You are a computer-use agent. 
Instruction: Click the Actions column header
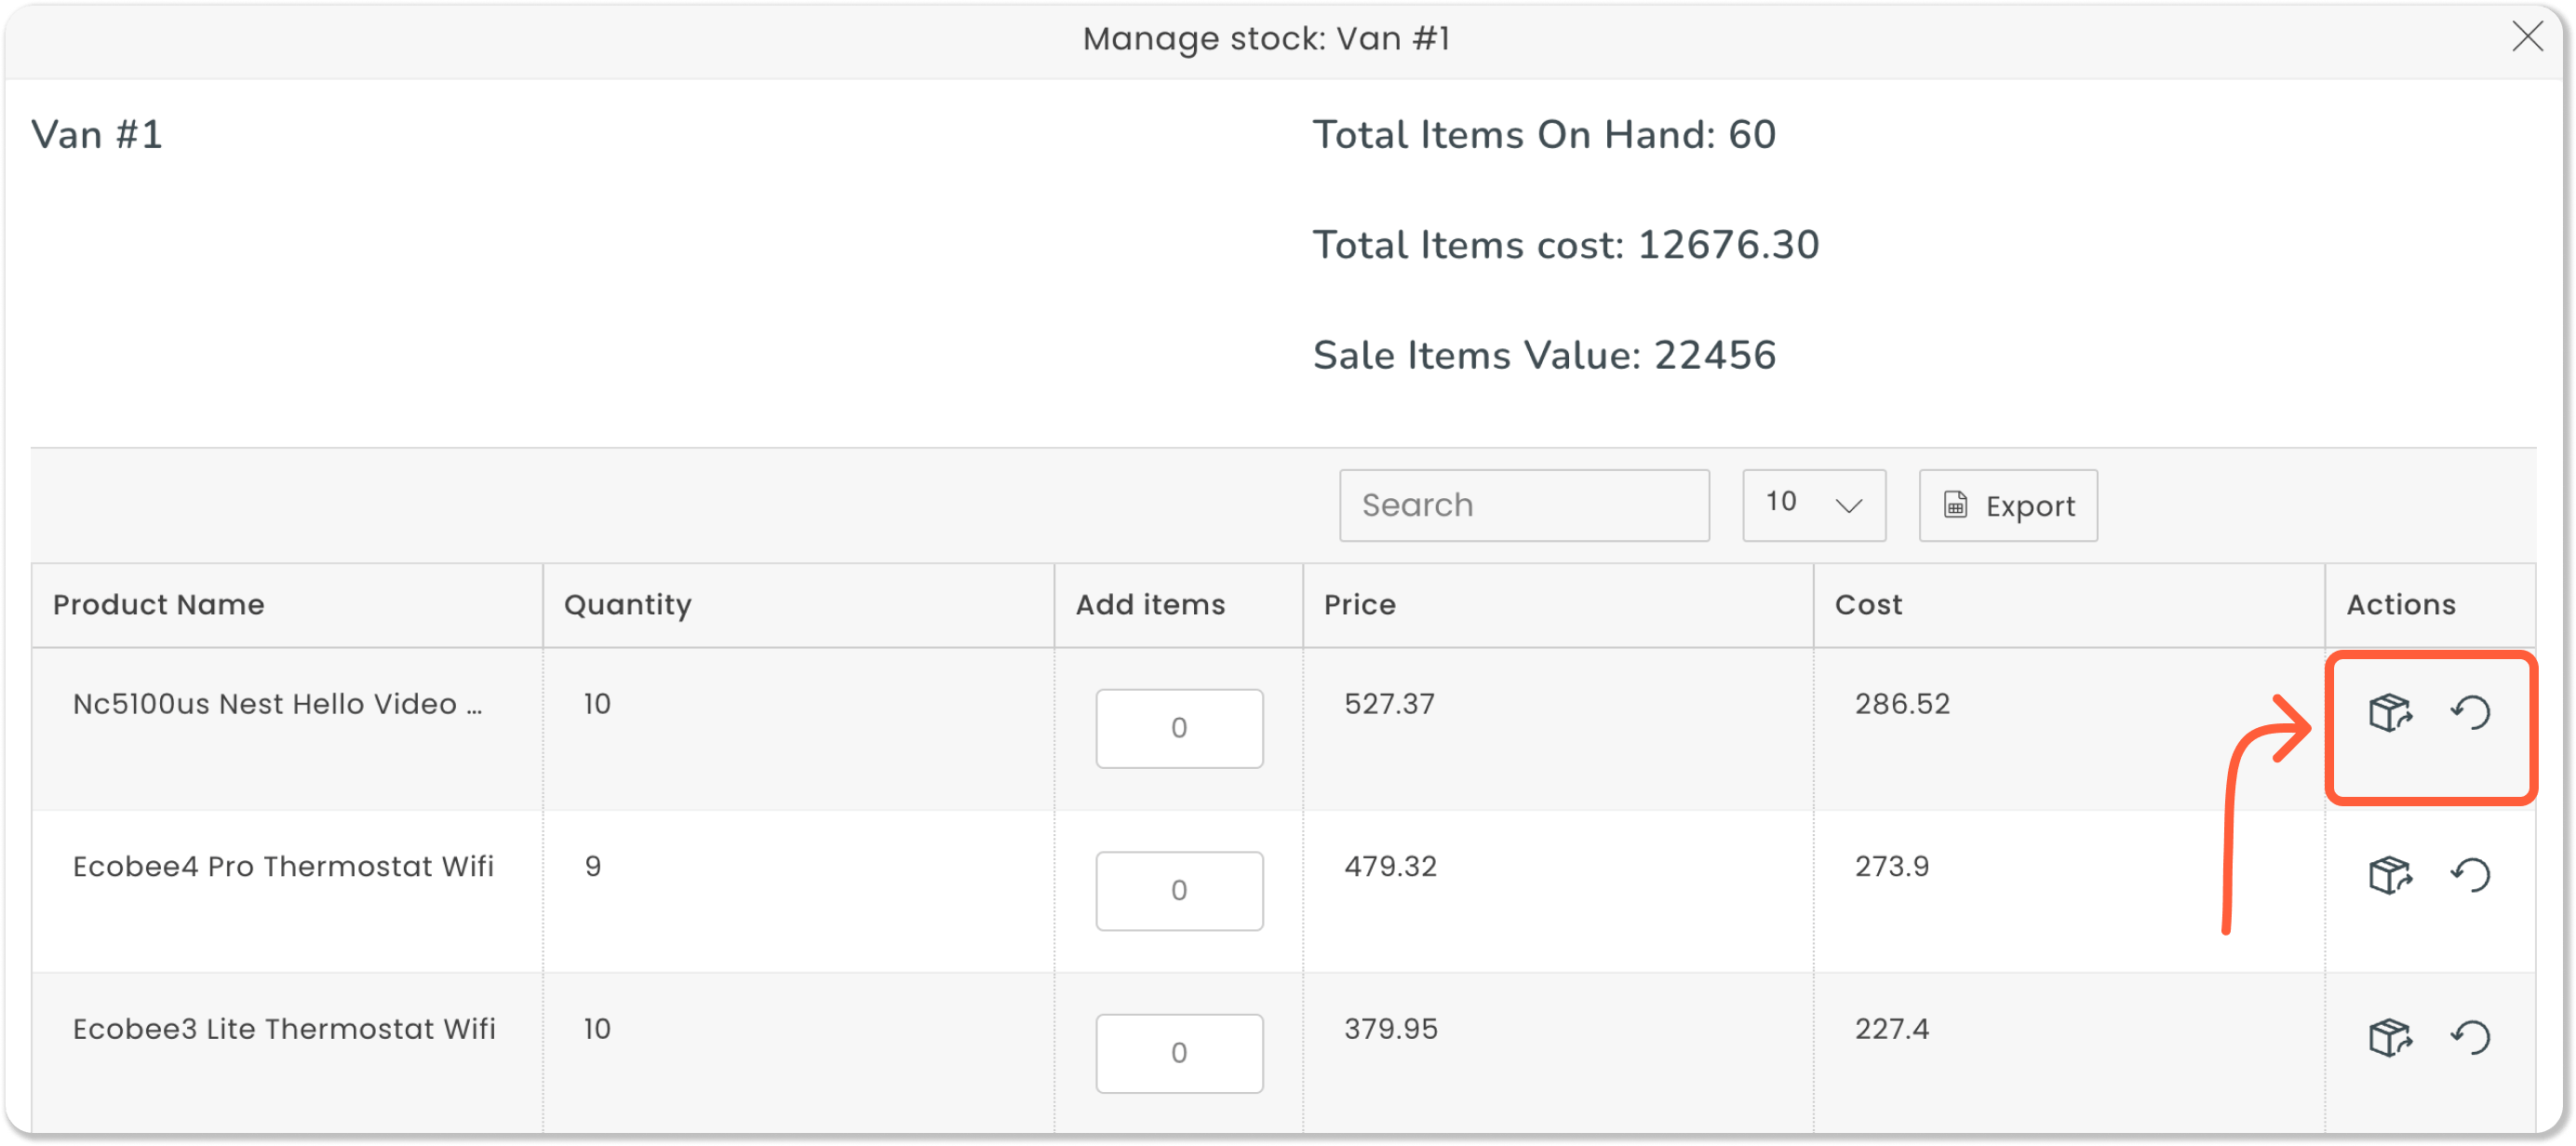coord(2400,604)
